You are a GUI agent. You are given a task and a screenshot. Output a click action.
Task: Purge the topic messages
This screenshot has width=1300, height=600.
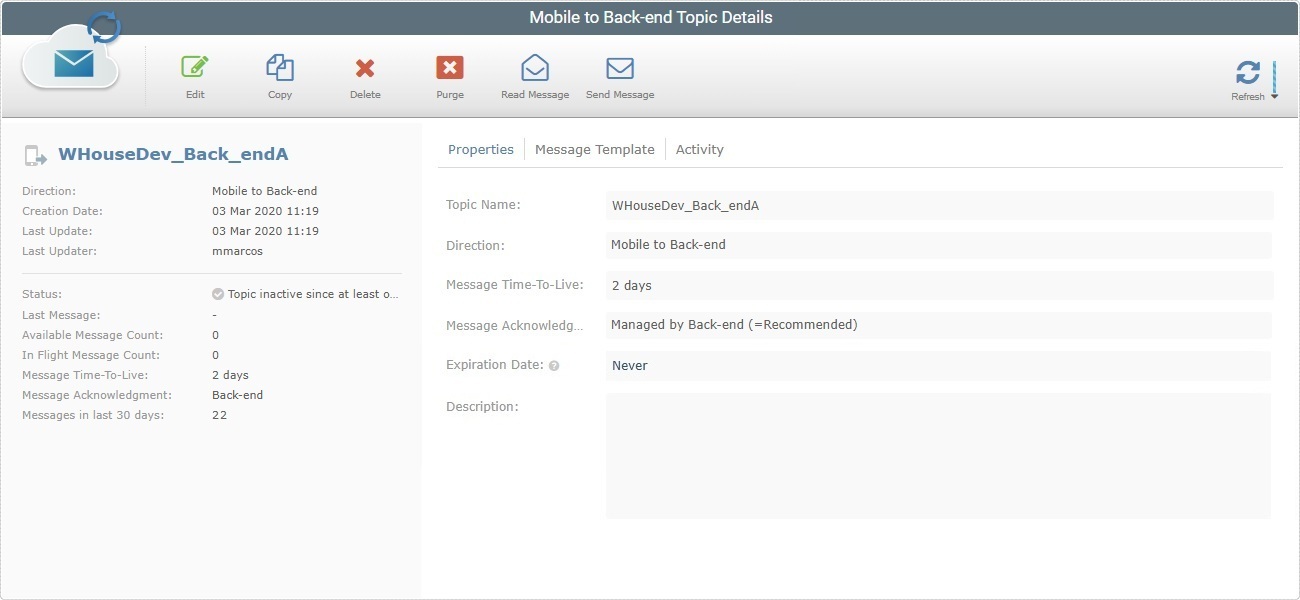coord(449,70)
